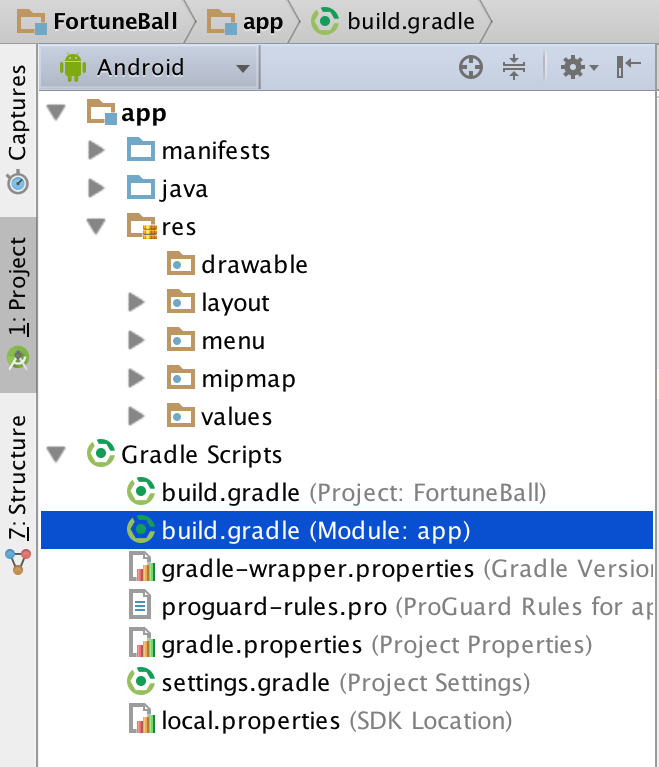Select gradle.properties (Project Properties)
Image resolution: width=659 pixels, height=767 pixels.
pos(347,644)
